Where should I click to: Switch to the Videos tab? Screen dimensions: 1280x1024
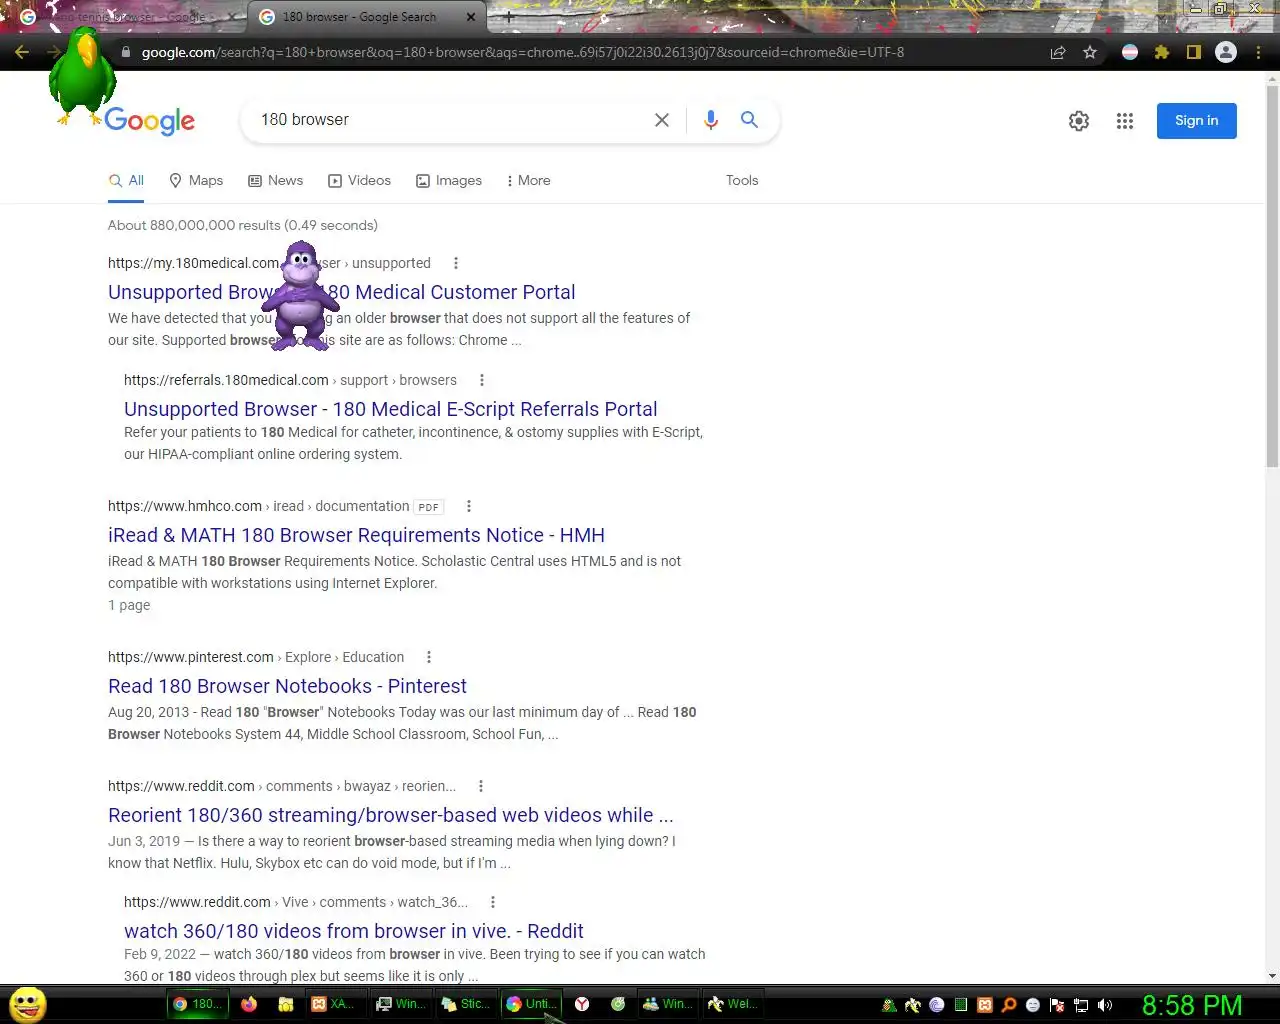[x=360, y=180]
